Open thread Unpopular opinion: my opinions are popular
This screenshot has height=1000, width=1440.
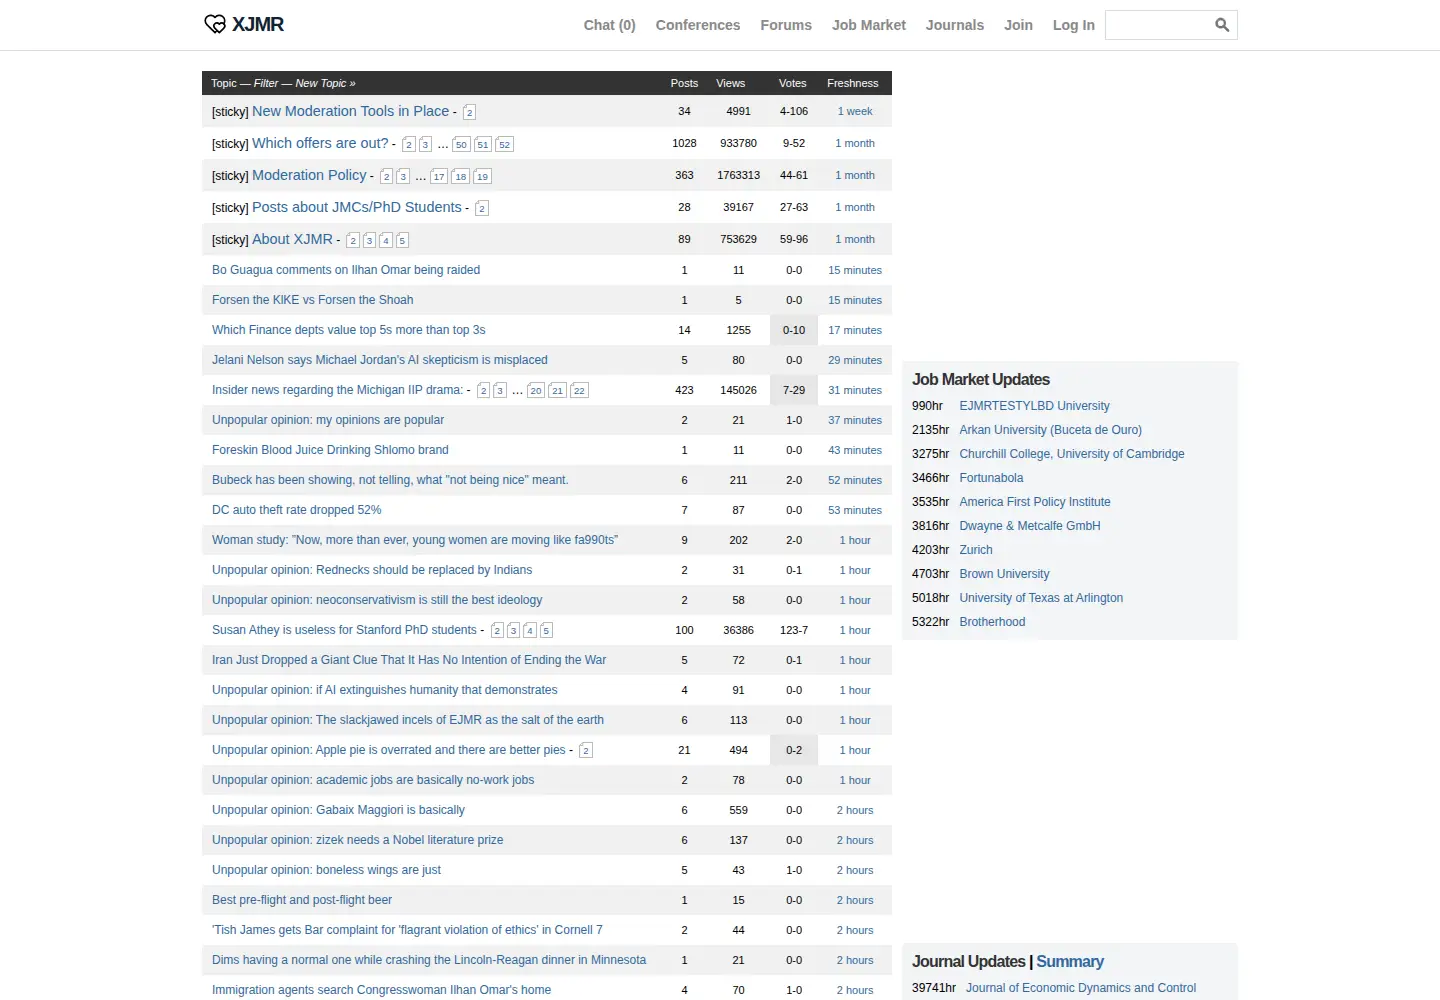pos(328,420)
